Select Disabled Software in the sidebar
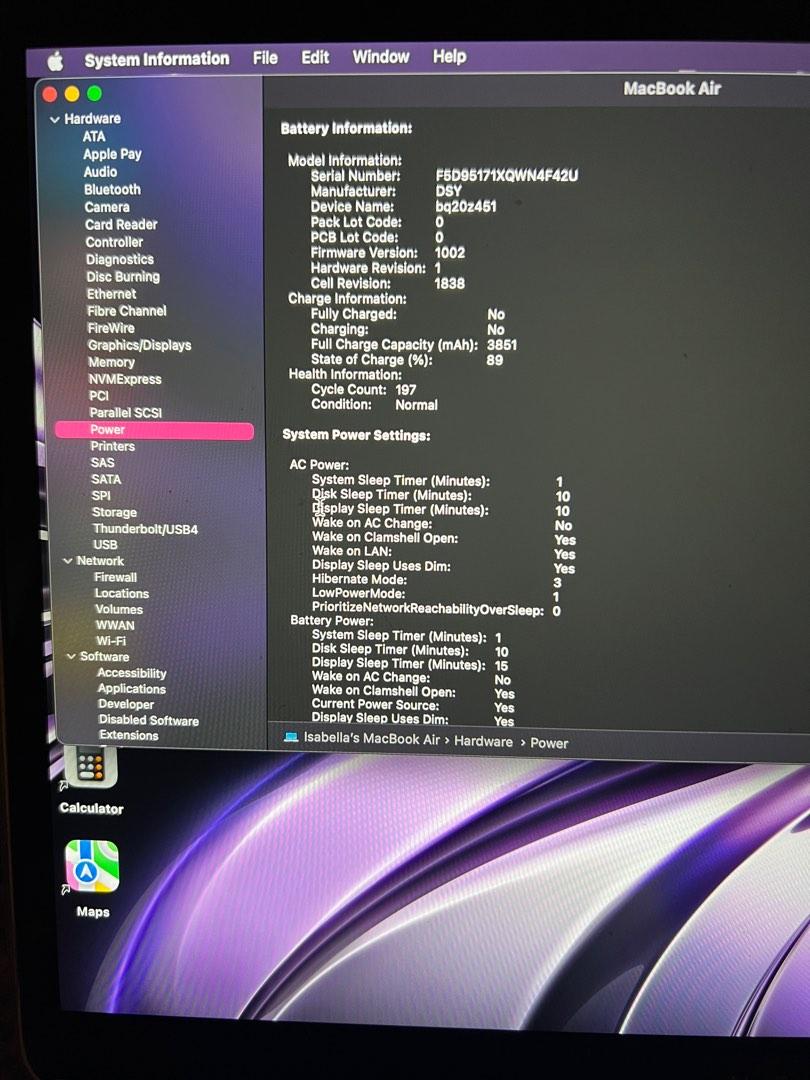 [x=149, y=720]
